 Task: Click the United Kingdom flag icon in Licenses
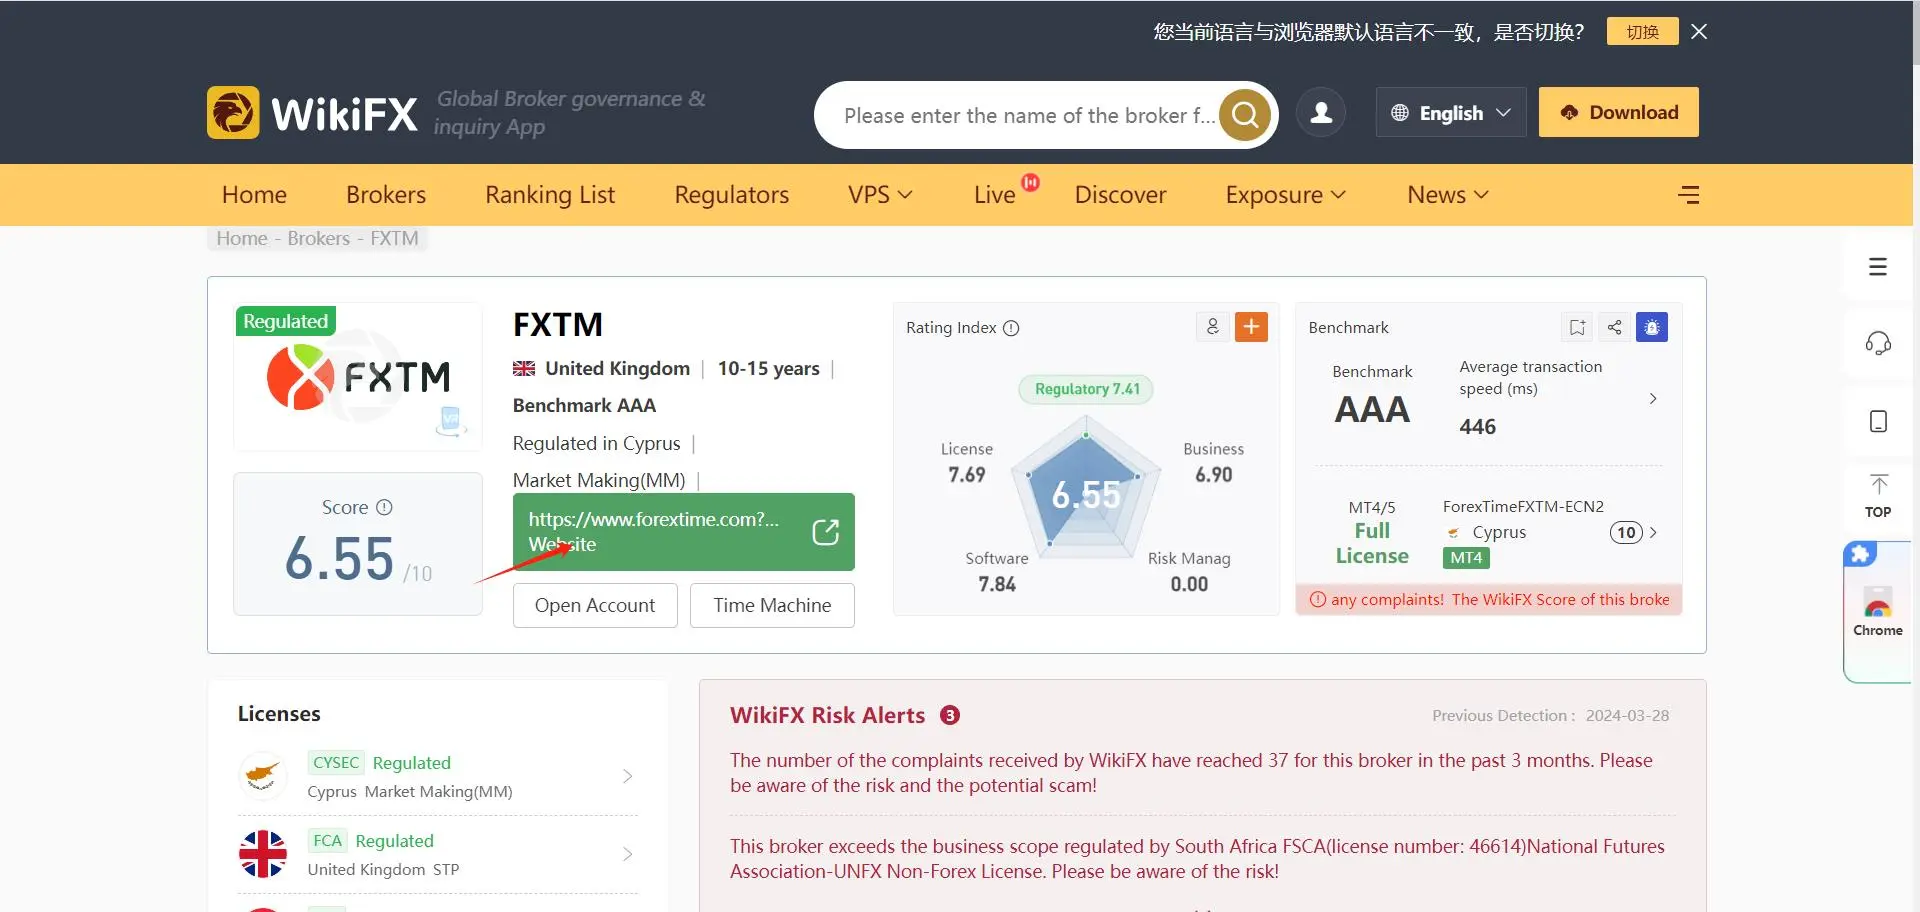coord(263,854)
